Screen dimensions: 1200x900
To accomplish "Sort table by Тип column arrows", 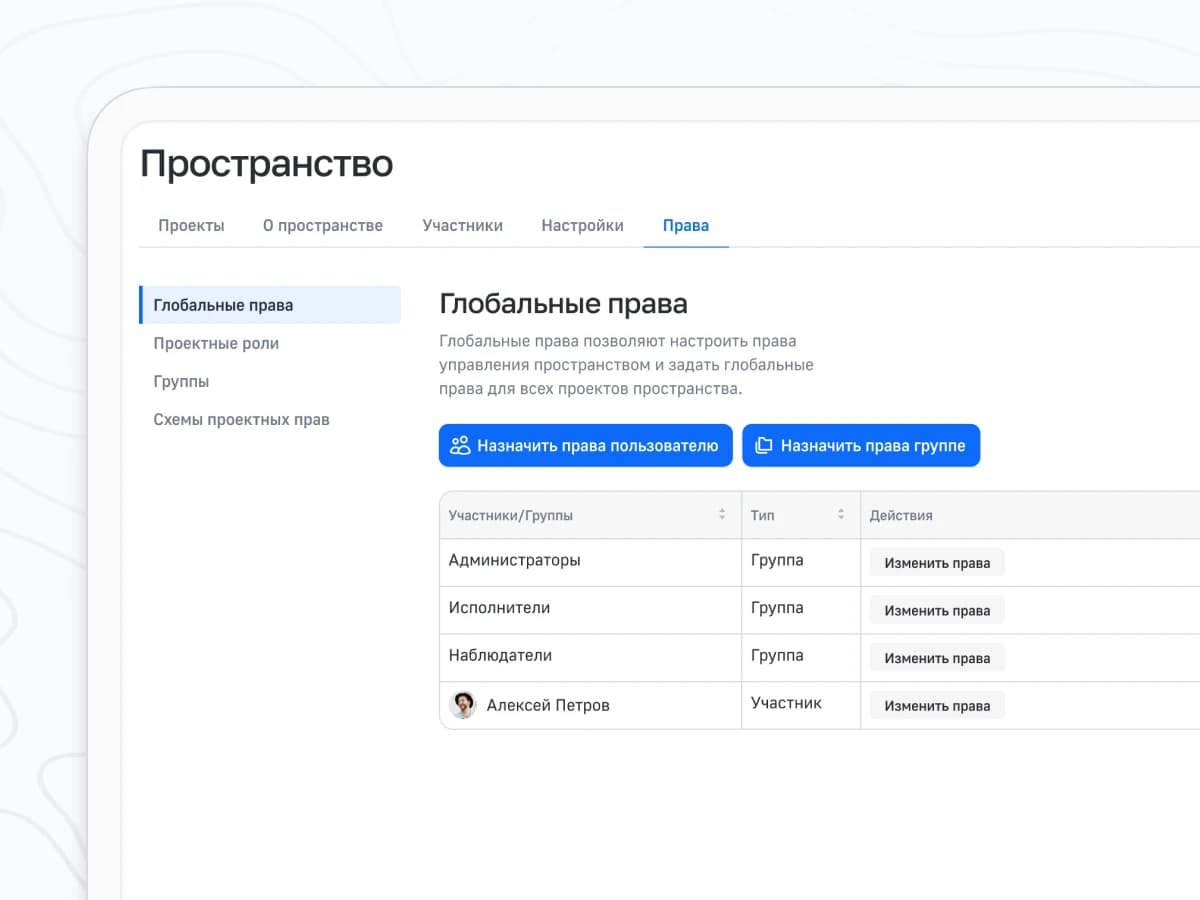I will (x=841, y=515).
